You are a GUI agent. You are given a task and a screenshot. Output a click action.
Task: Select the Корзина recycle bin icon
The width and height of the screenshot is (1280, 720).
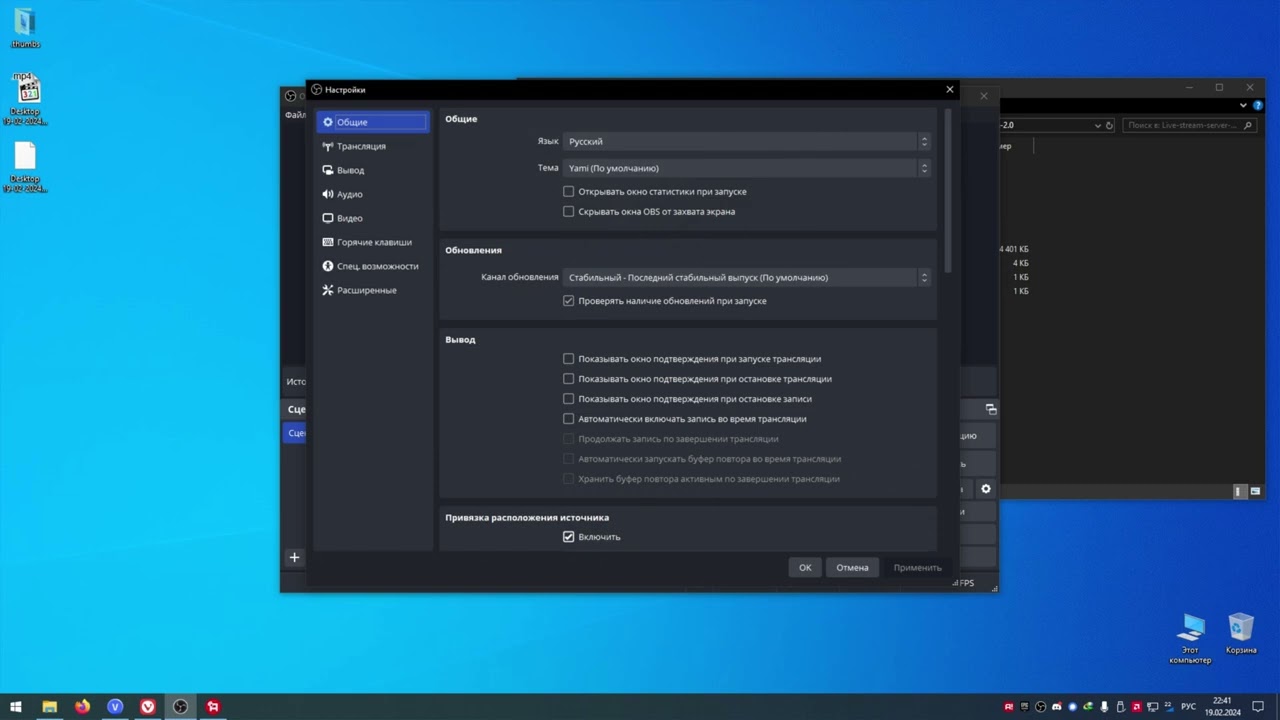pos(1241,634)
